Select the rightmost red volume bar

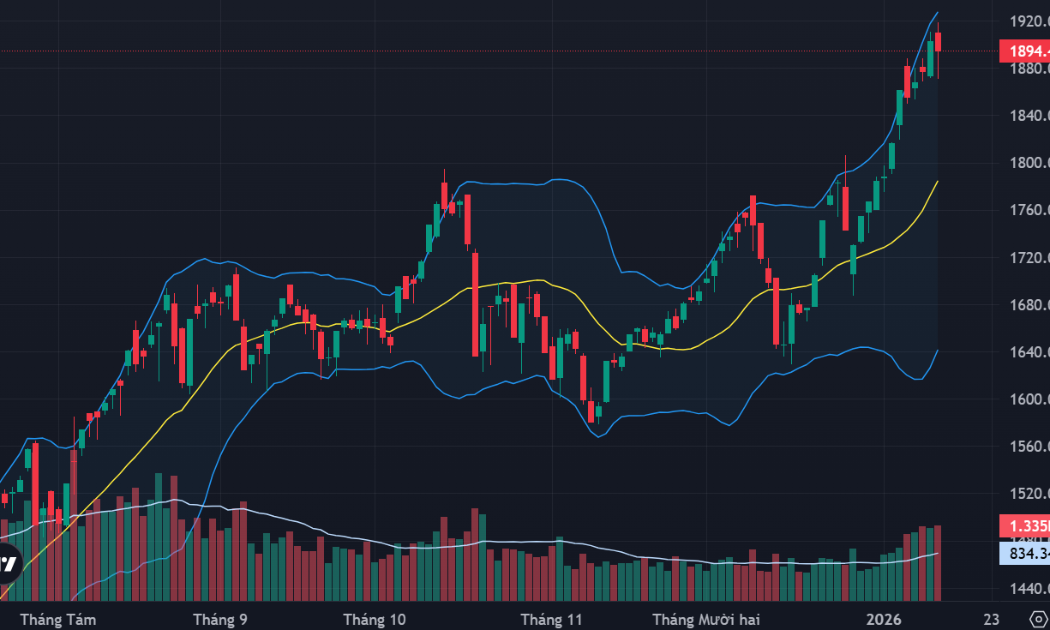click(938, 562)
